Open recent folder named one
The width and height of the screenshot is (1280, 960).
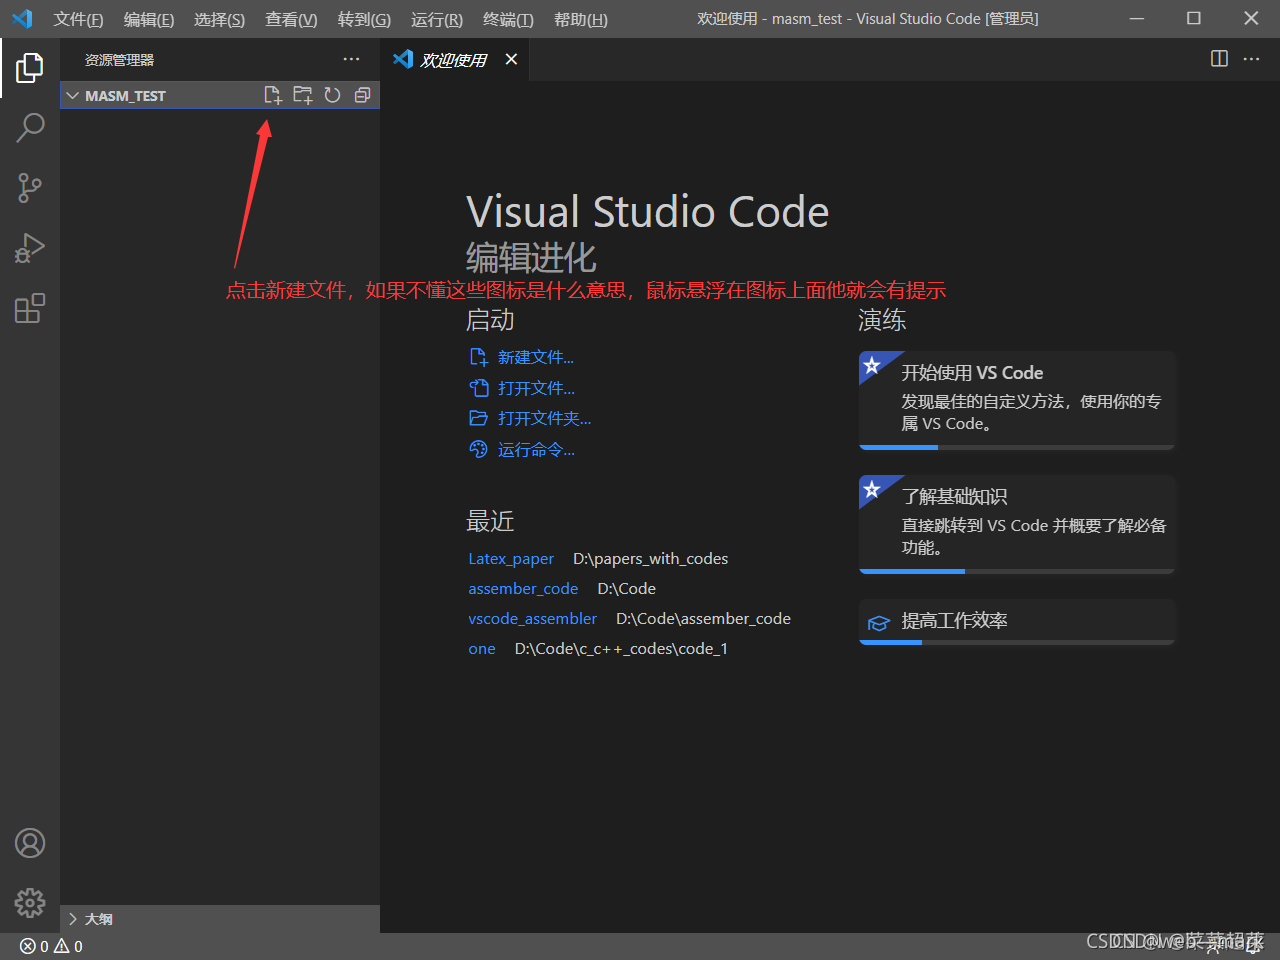point(482,649)
